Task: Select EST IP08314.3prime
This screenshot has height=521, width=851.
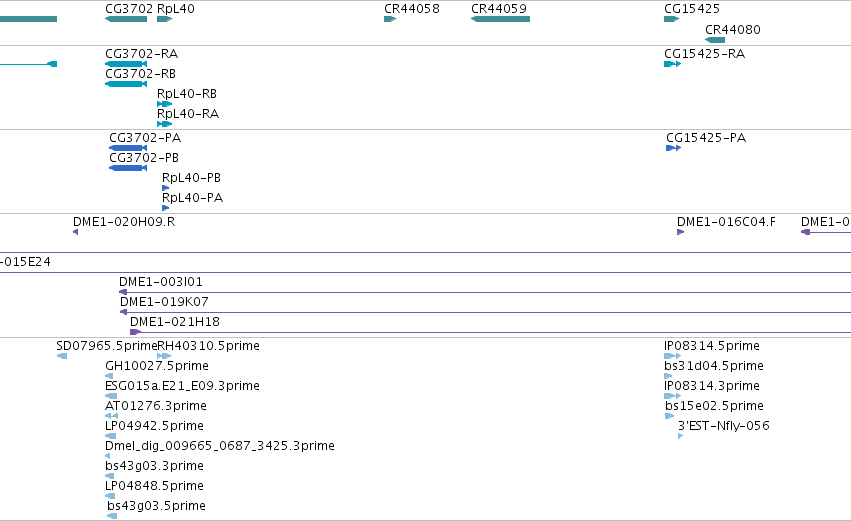Action: pos(672,396)
